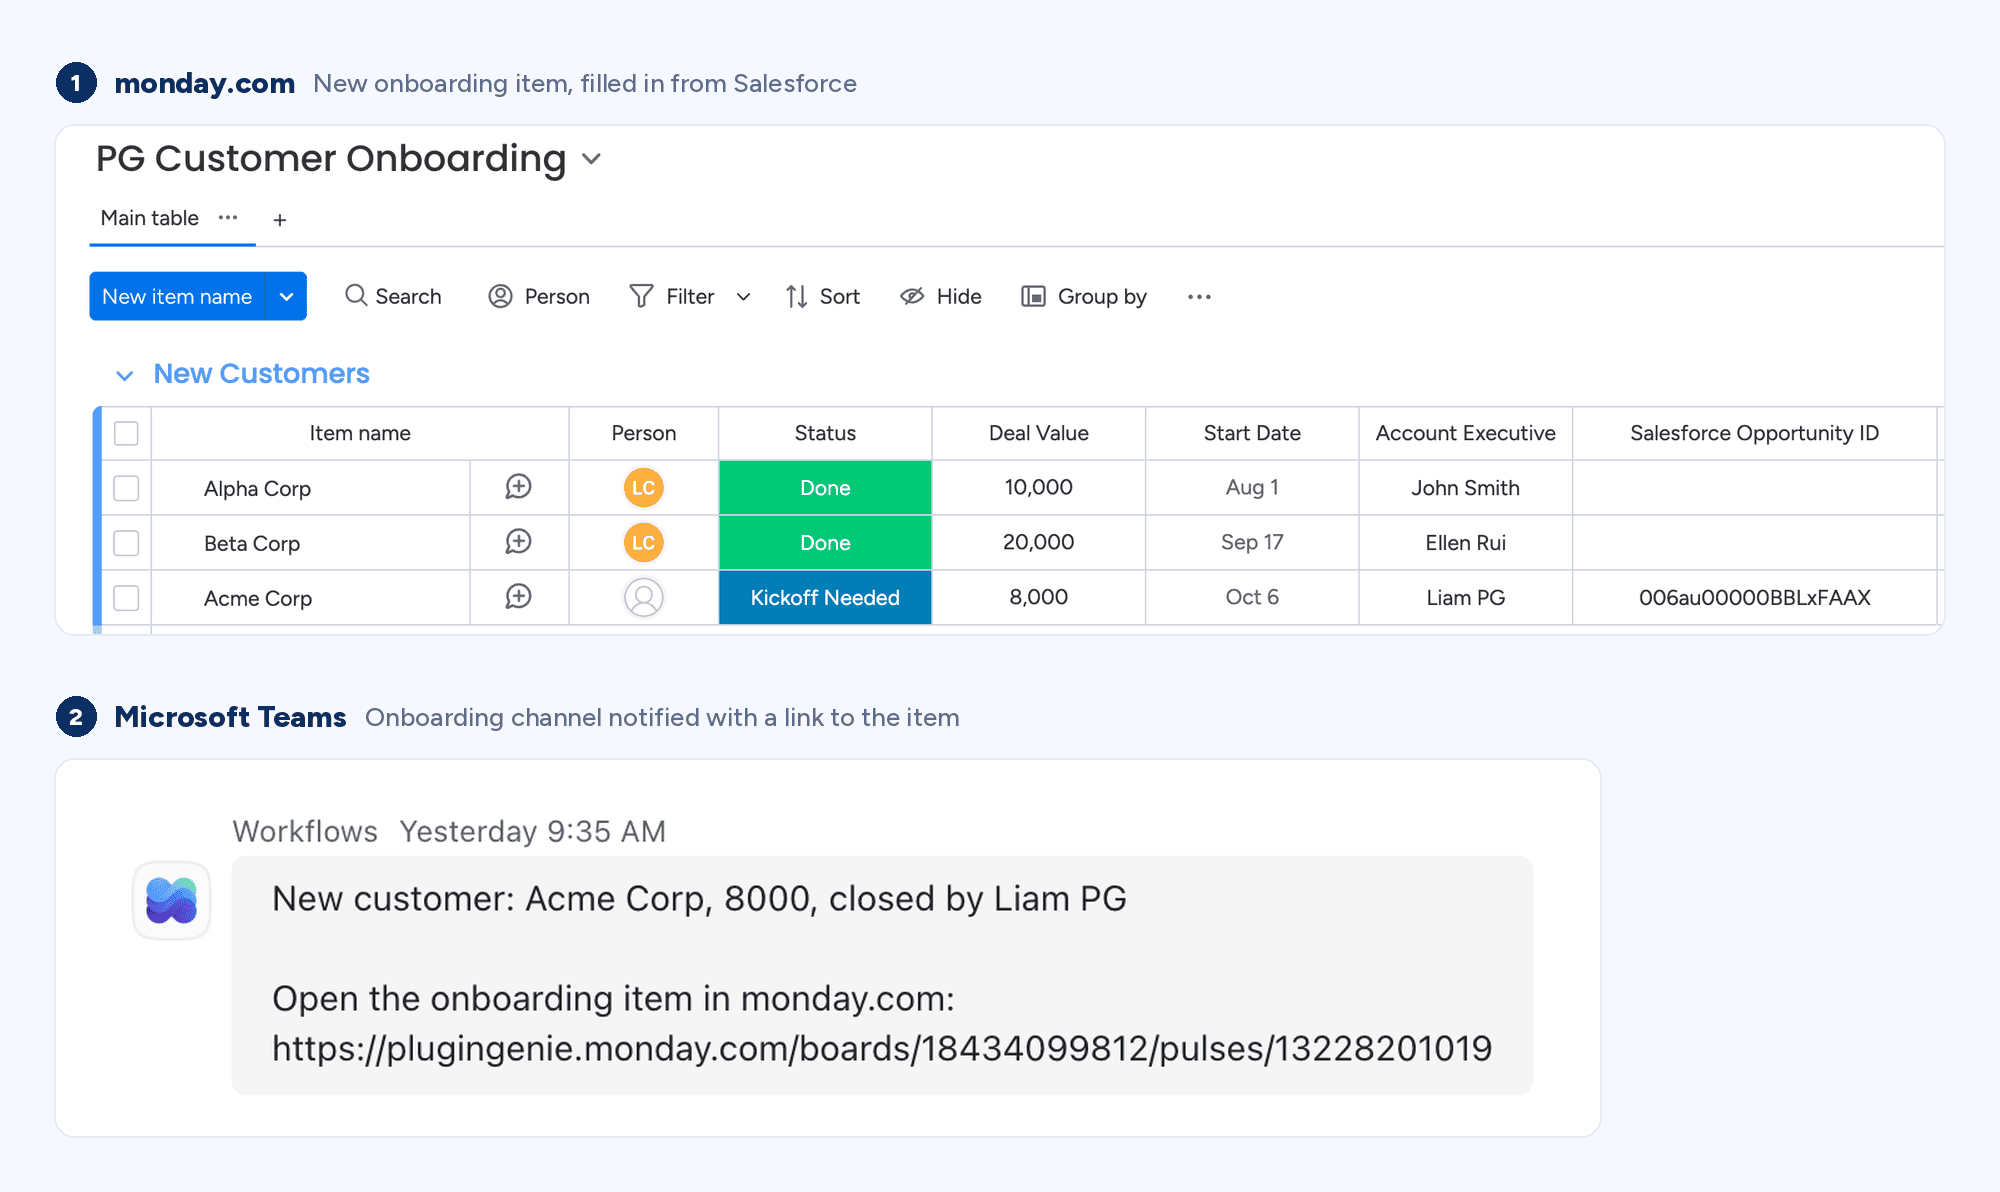2000x1192 pixels.
Task: Click the 006au00000BBLxFAAX opportunity ID cell
Action: (x=1755, y=597)
